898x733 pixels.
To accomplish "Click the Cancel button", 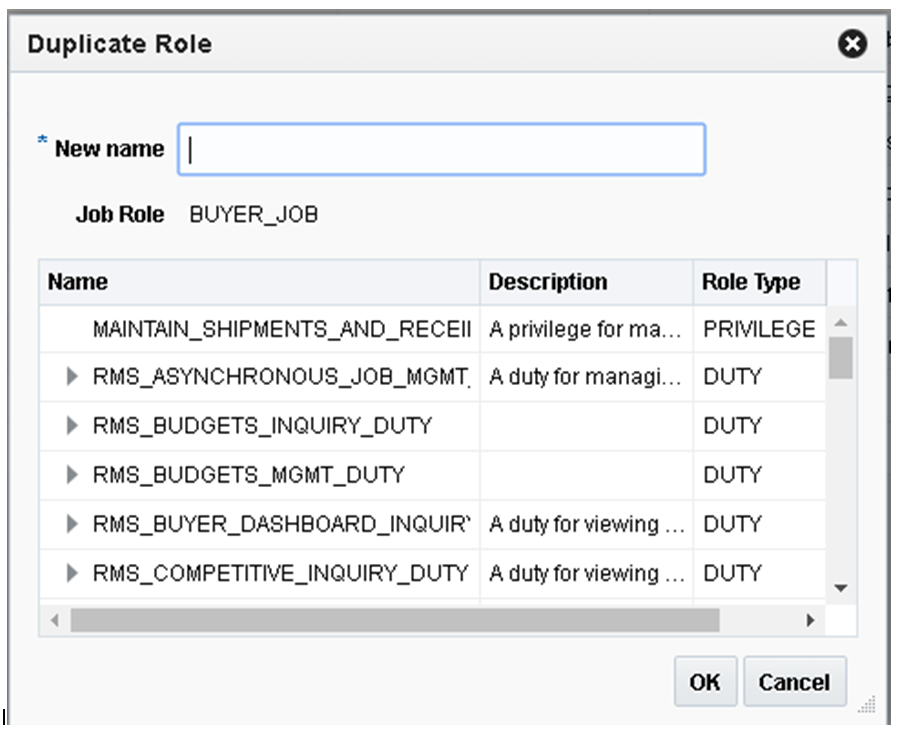I will [795, 681].
